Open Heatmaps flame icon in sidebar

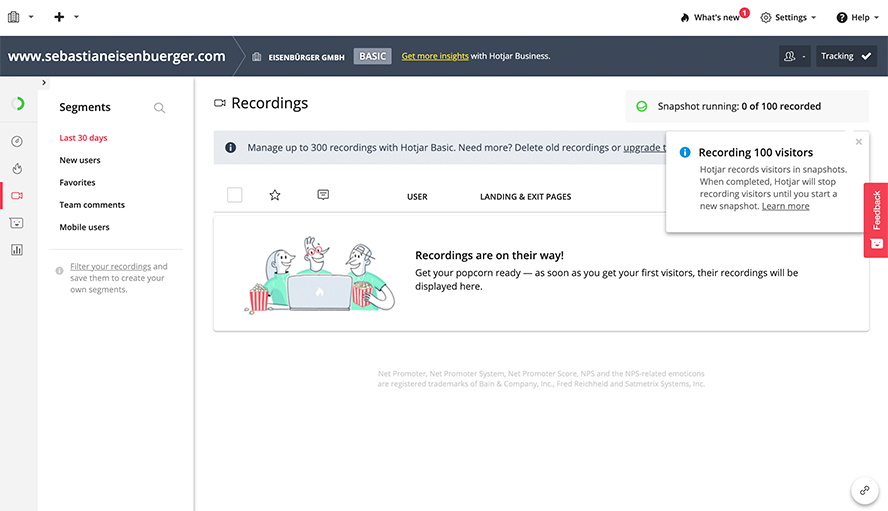[17, 168]
